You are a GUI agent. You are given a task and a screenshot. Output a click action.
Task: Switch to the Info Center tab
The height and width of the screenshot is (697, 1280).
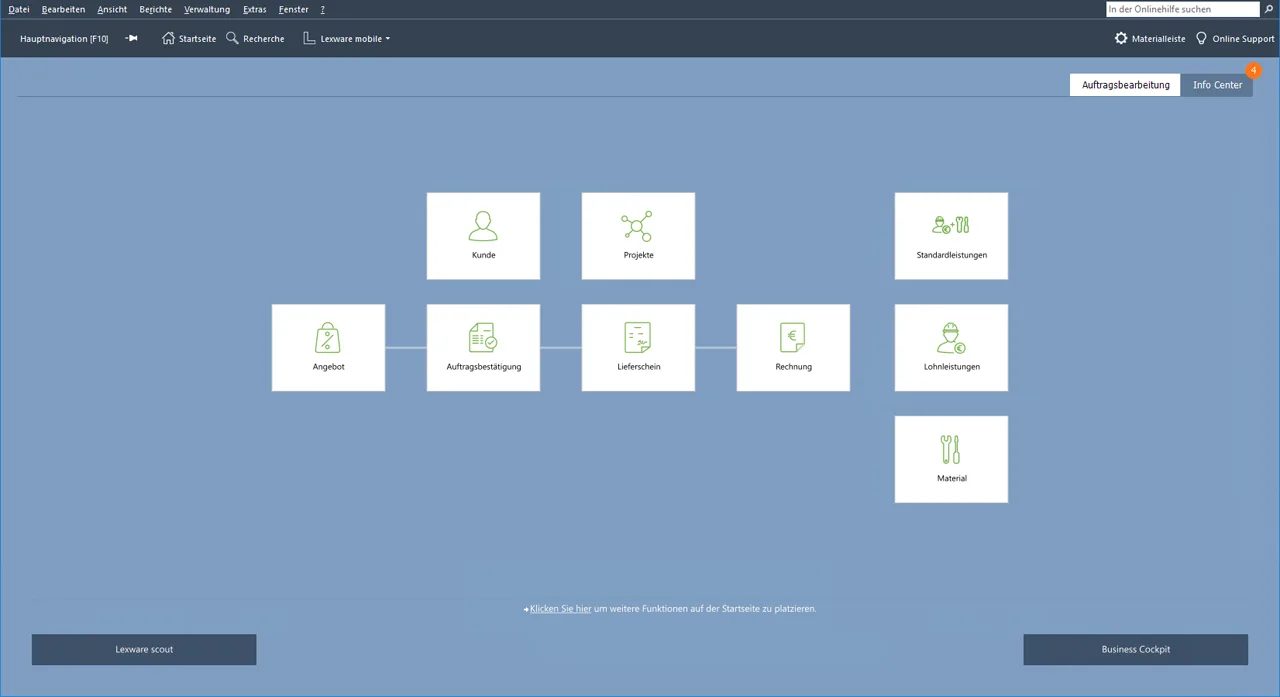[x=1217, y=85]
